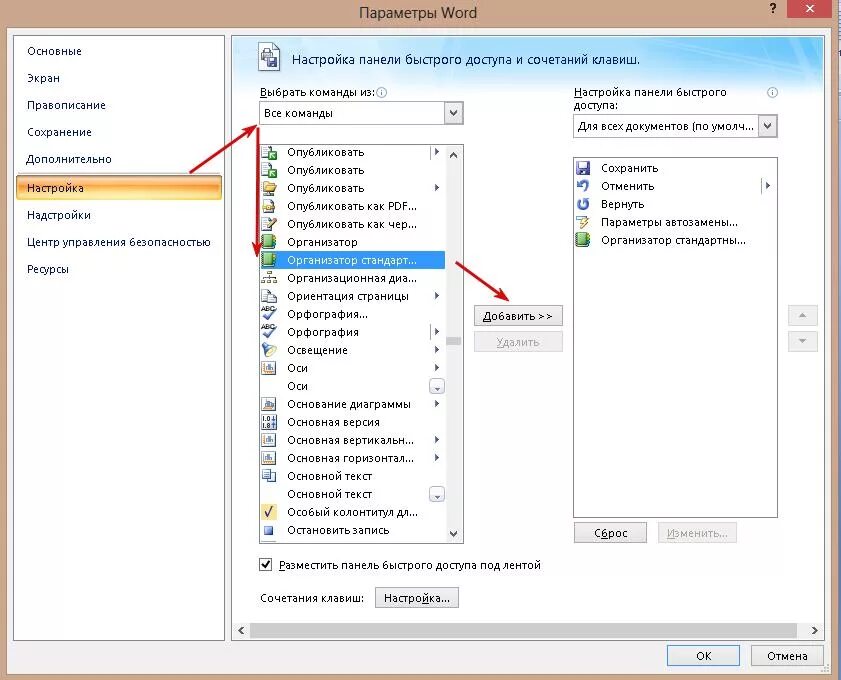Expand submenu arrow of Ориентация страницы

[437, 296]
